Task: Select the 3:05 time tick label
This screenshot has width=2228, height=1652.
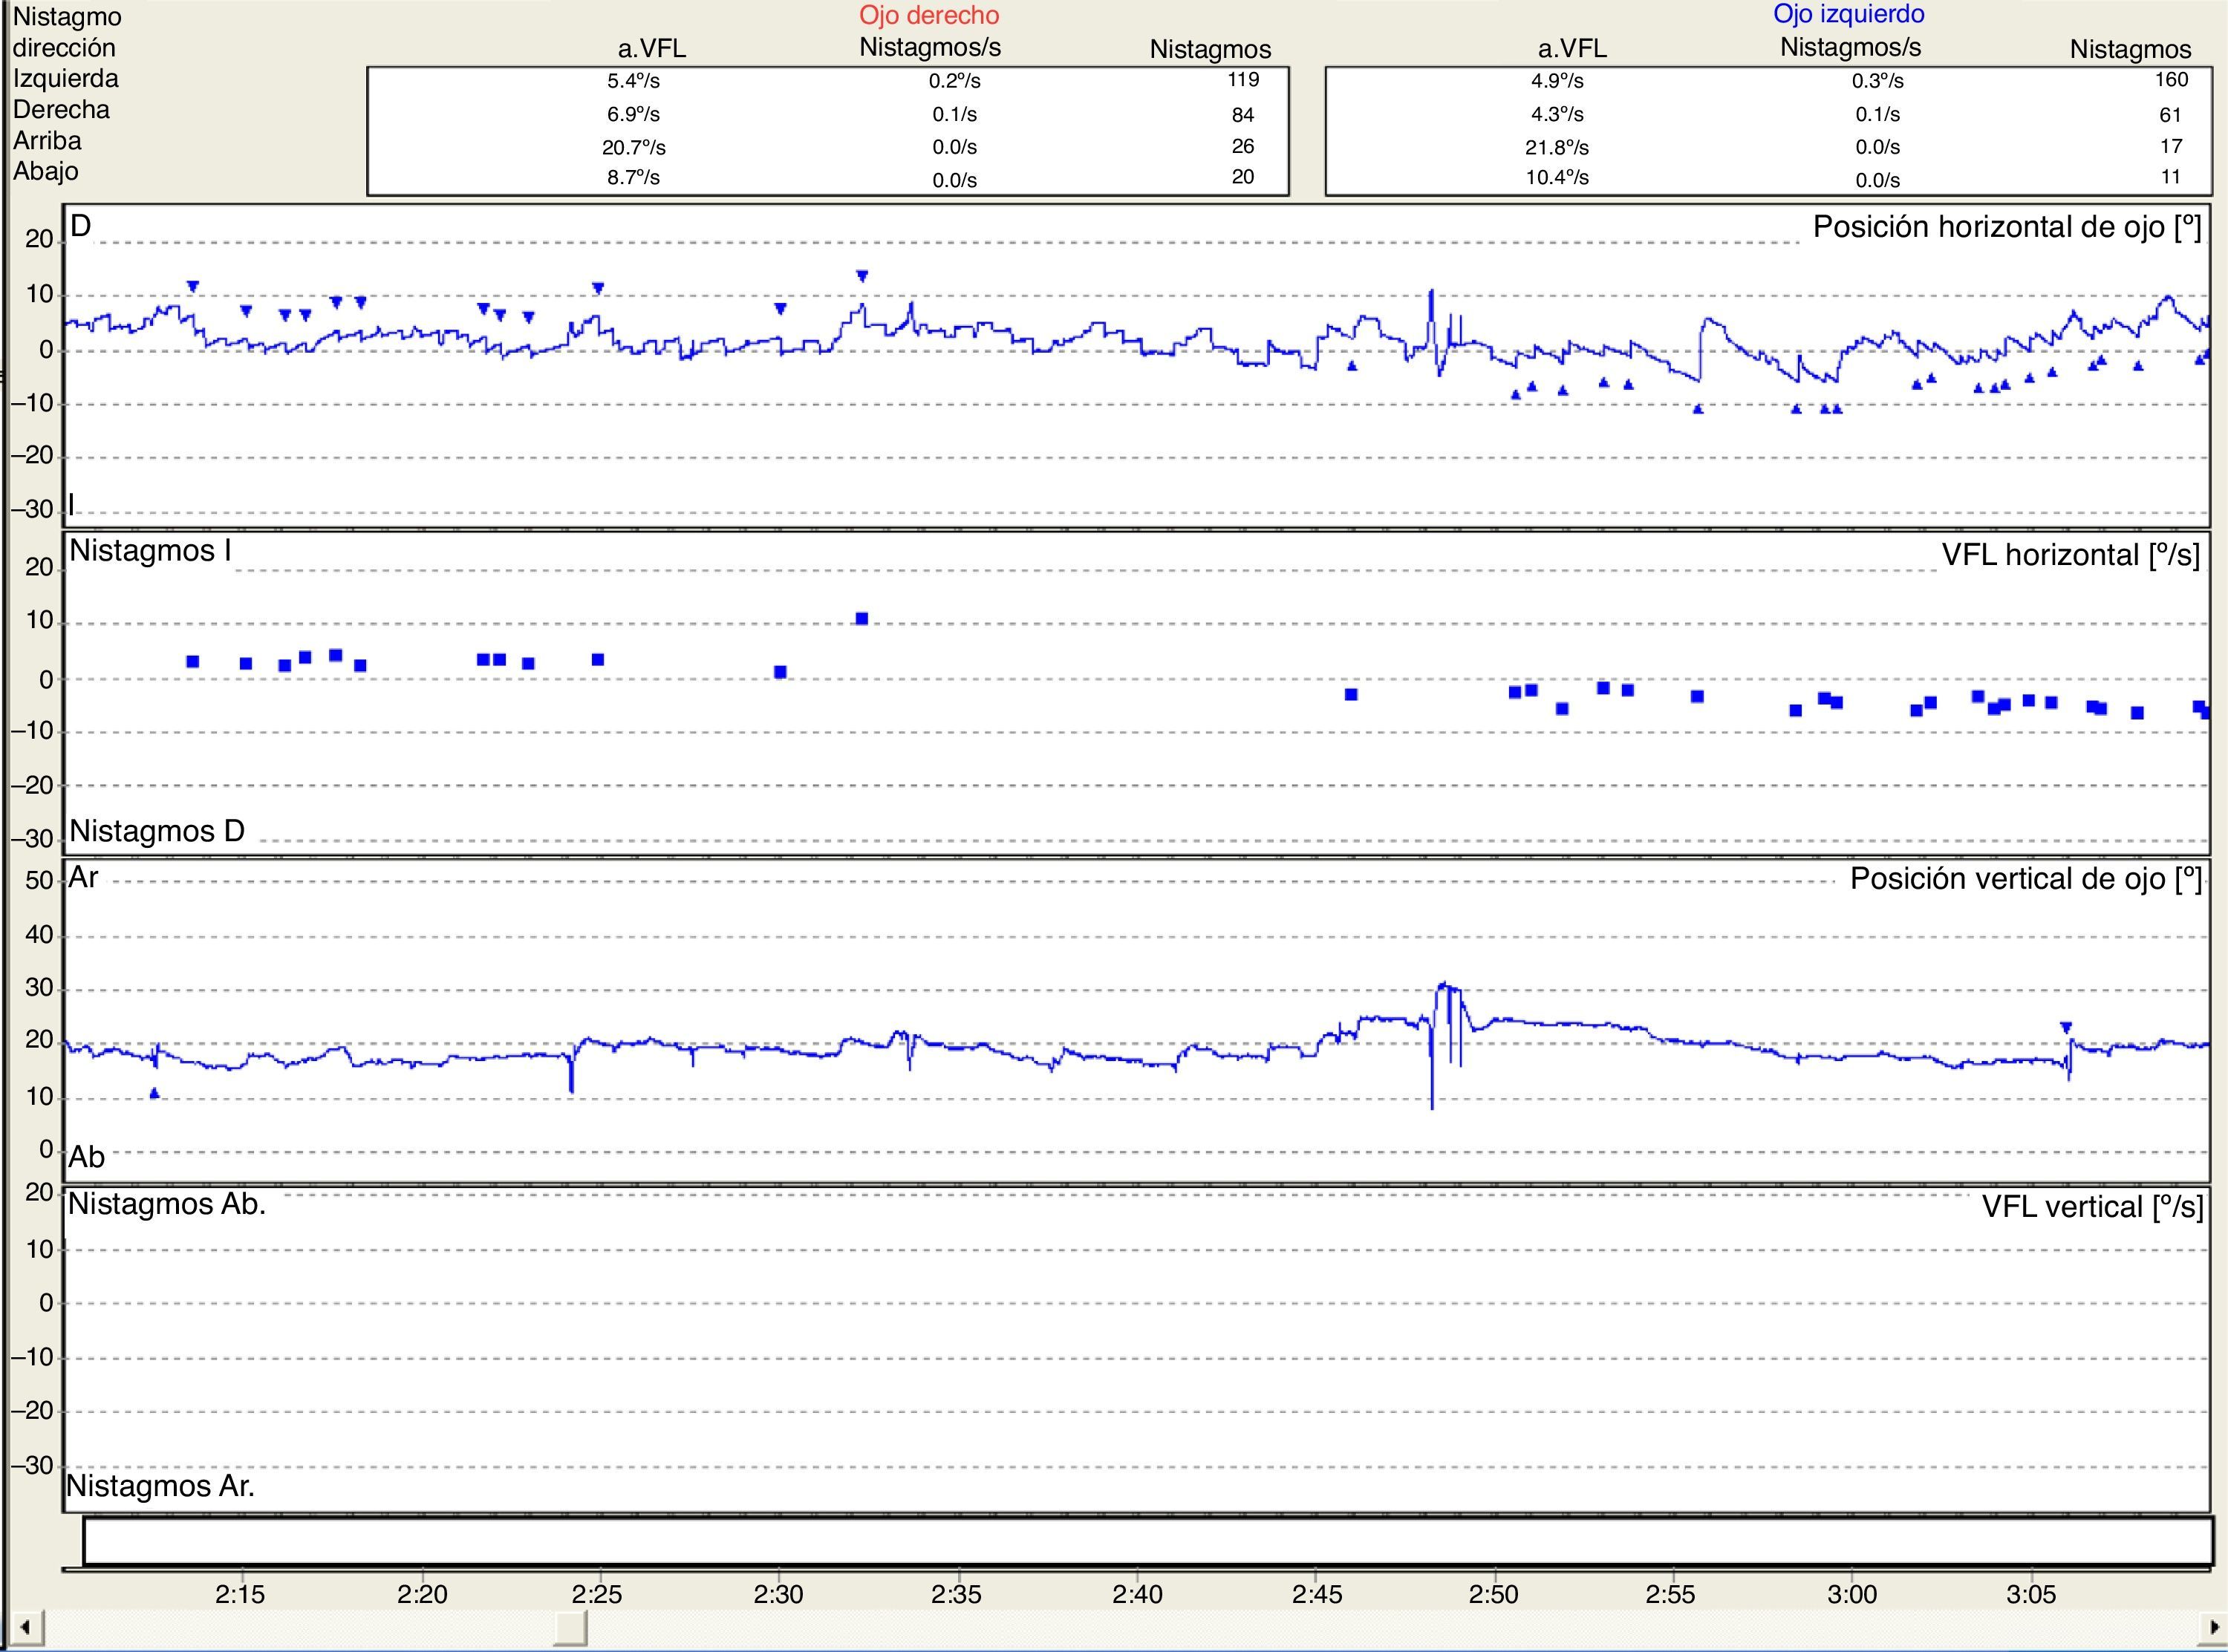Action: coord(2030,1594)
